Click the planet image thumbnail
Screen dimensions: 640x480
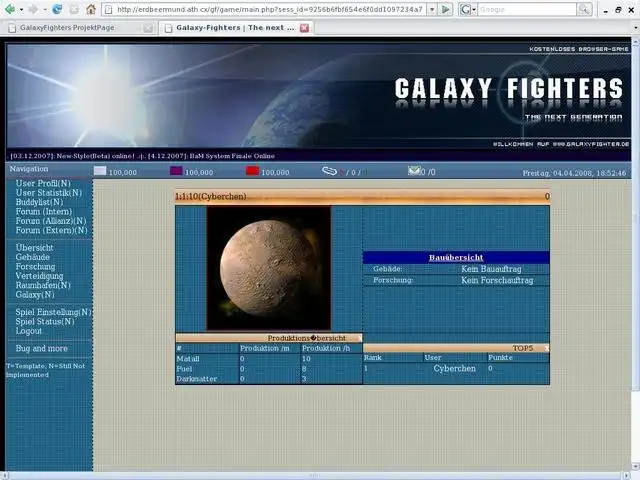point(269,268)
